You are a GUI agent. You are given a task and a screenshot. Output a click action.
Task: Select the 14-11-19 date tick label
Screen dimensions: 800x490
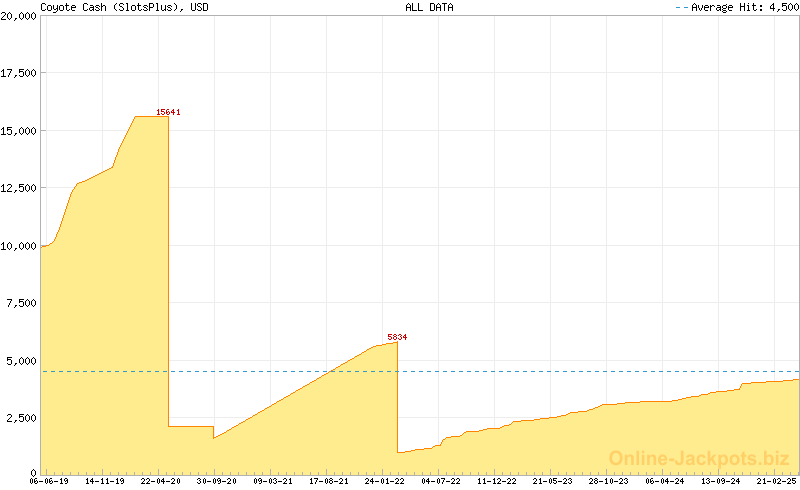click(104, 481)
